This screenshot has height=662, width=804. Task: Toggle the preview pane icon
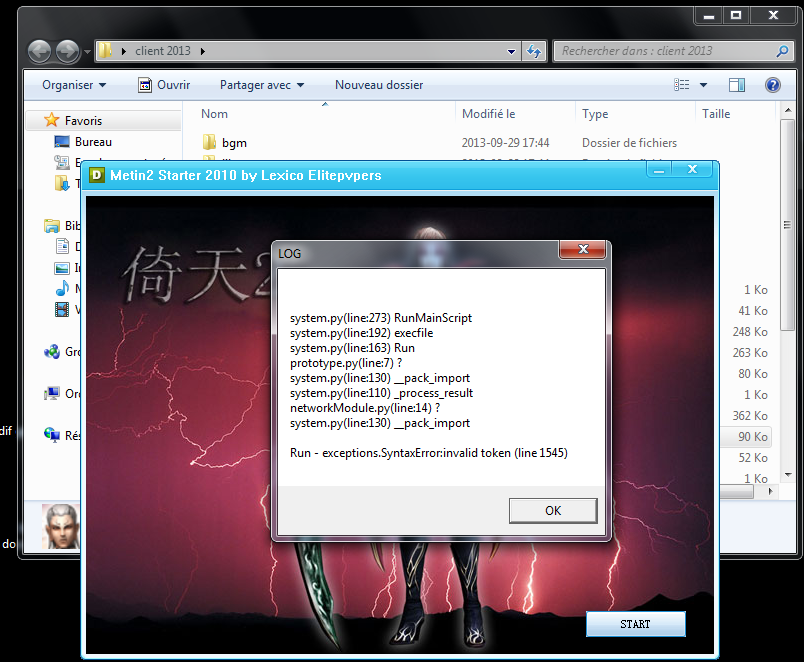coord(737,85)
